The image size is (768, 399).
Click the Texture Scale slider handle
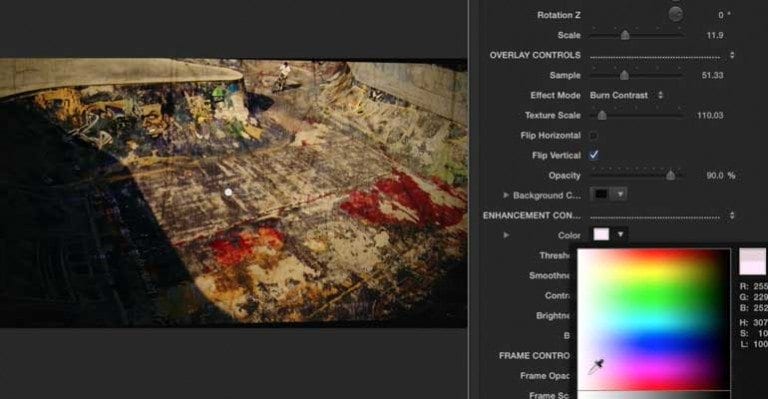click(x=602, y=115)
